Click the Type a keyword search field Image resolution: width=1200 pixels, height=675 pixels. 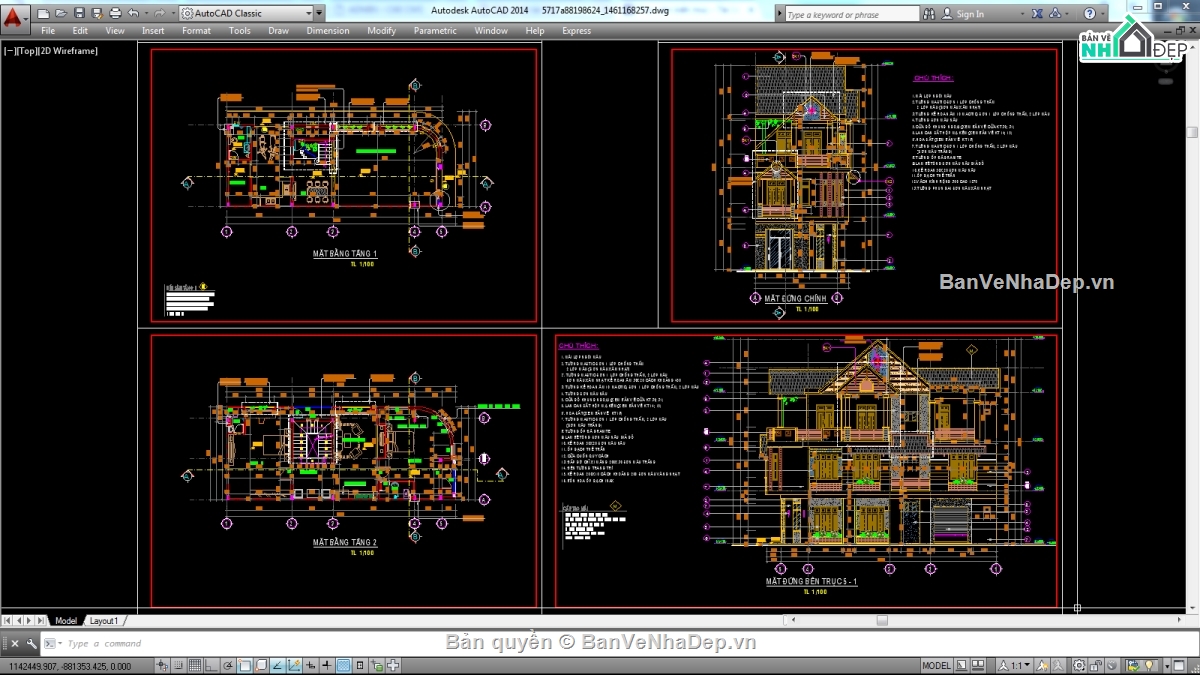(850, 15)
